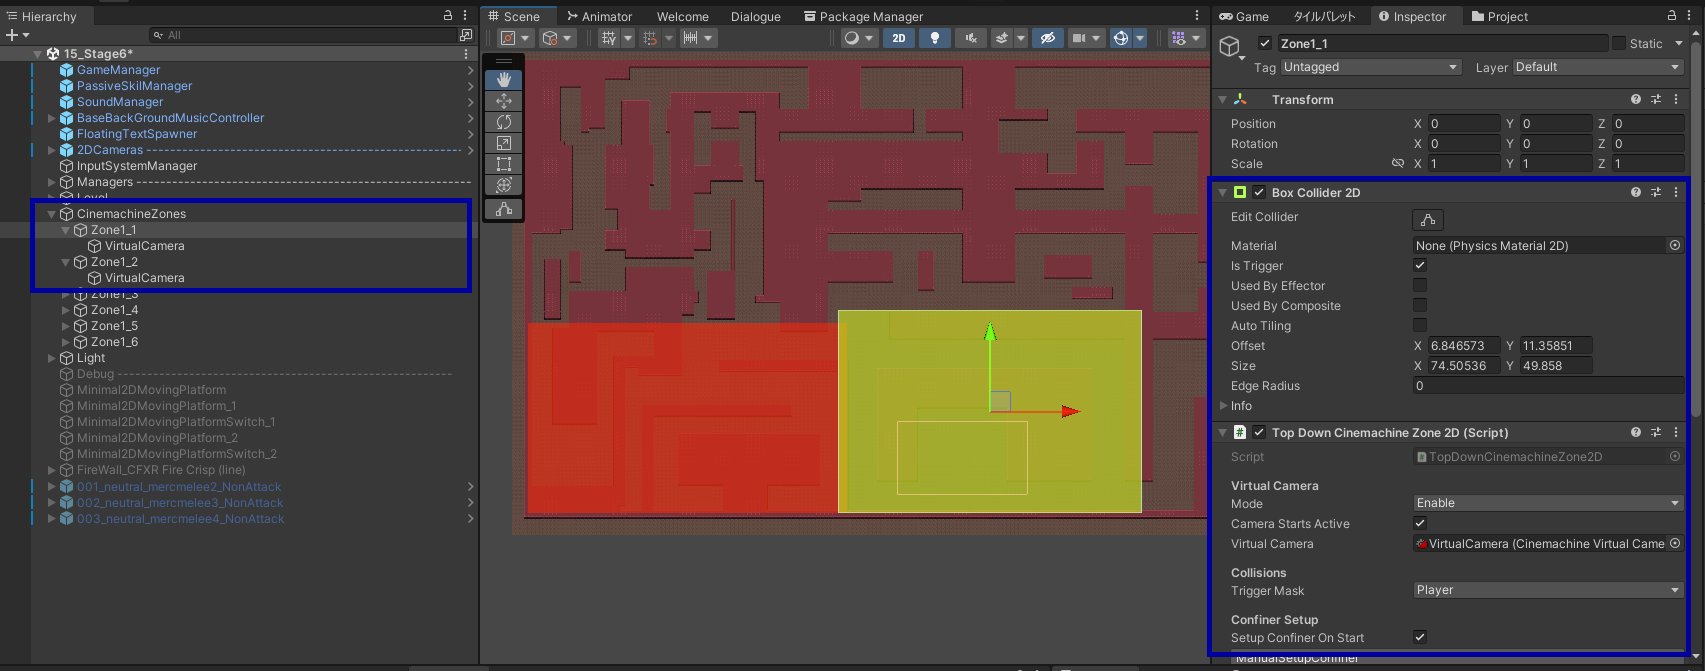Open the Trigger Mask dropdown set to Player

click(x=1547, y=590)
